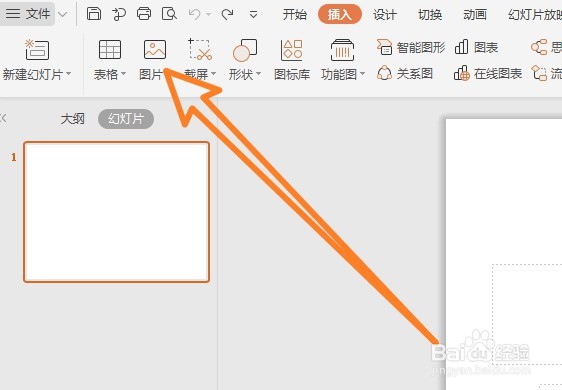Collapse the slide panel with the chevron

[3, 118]
